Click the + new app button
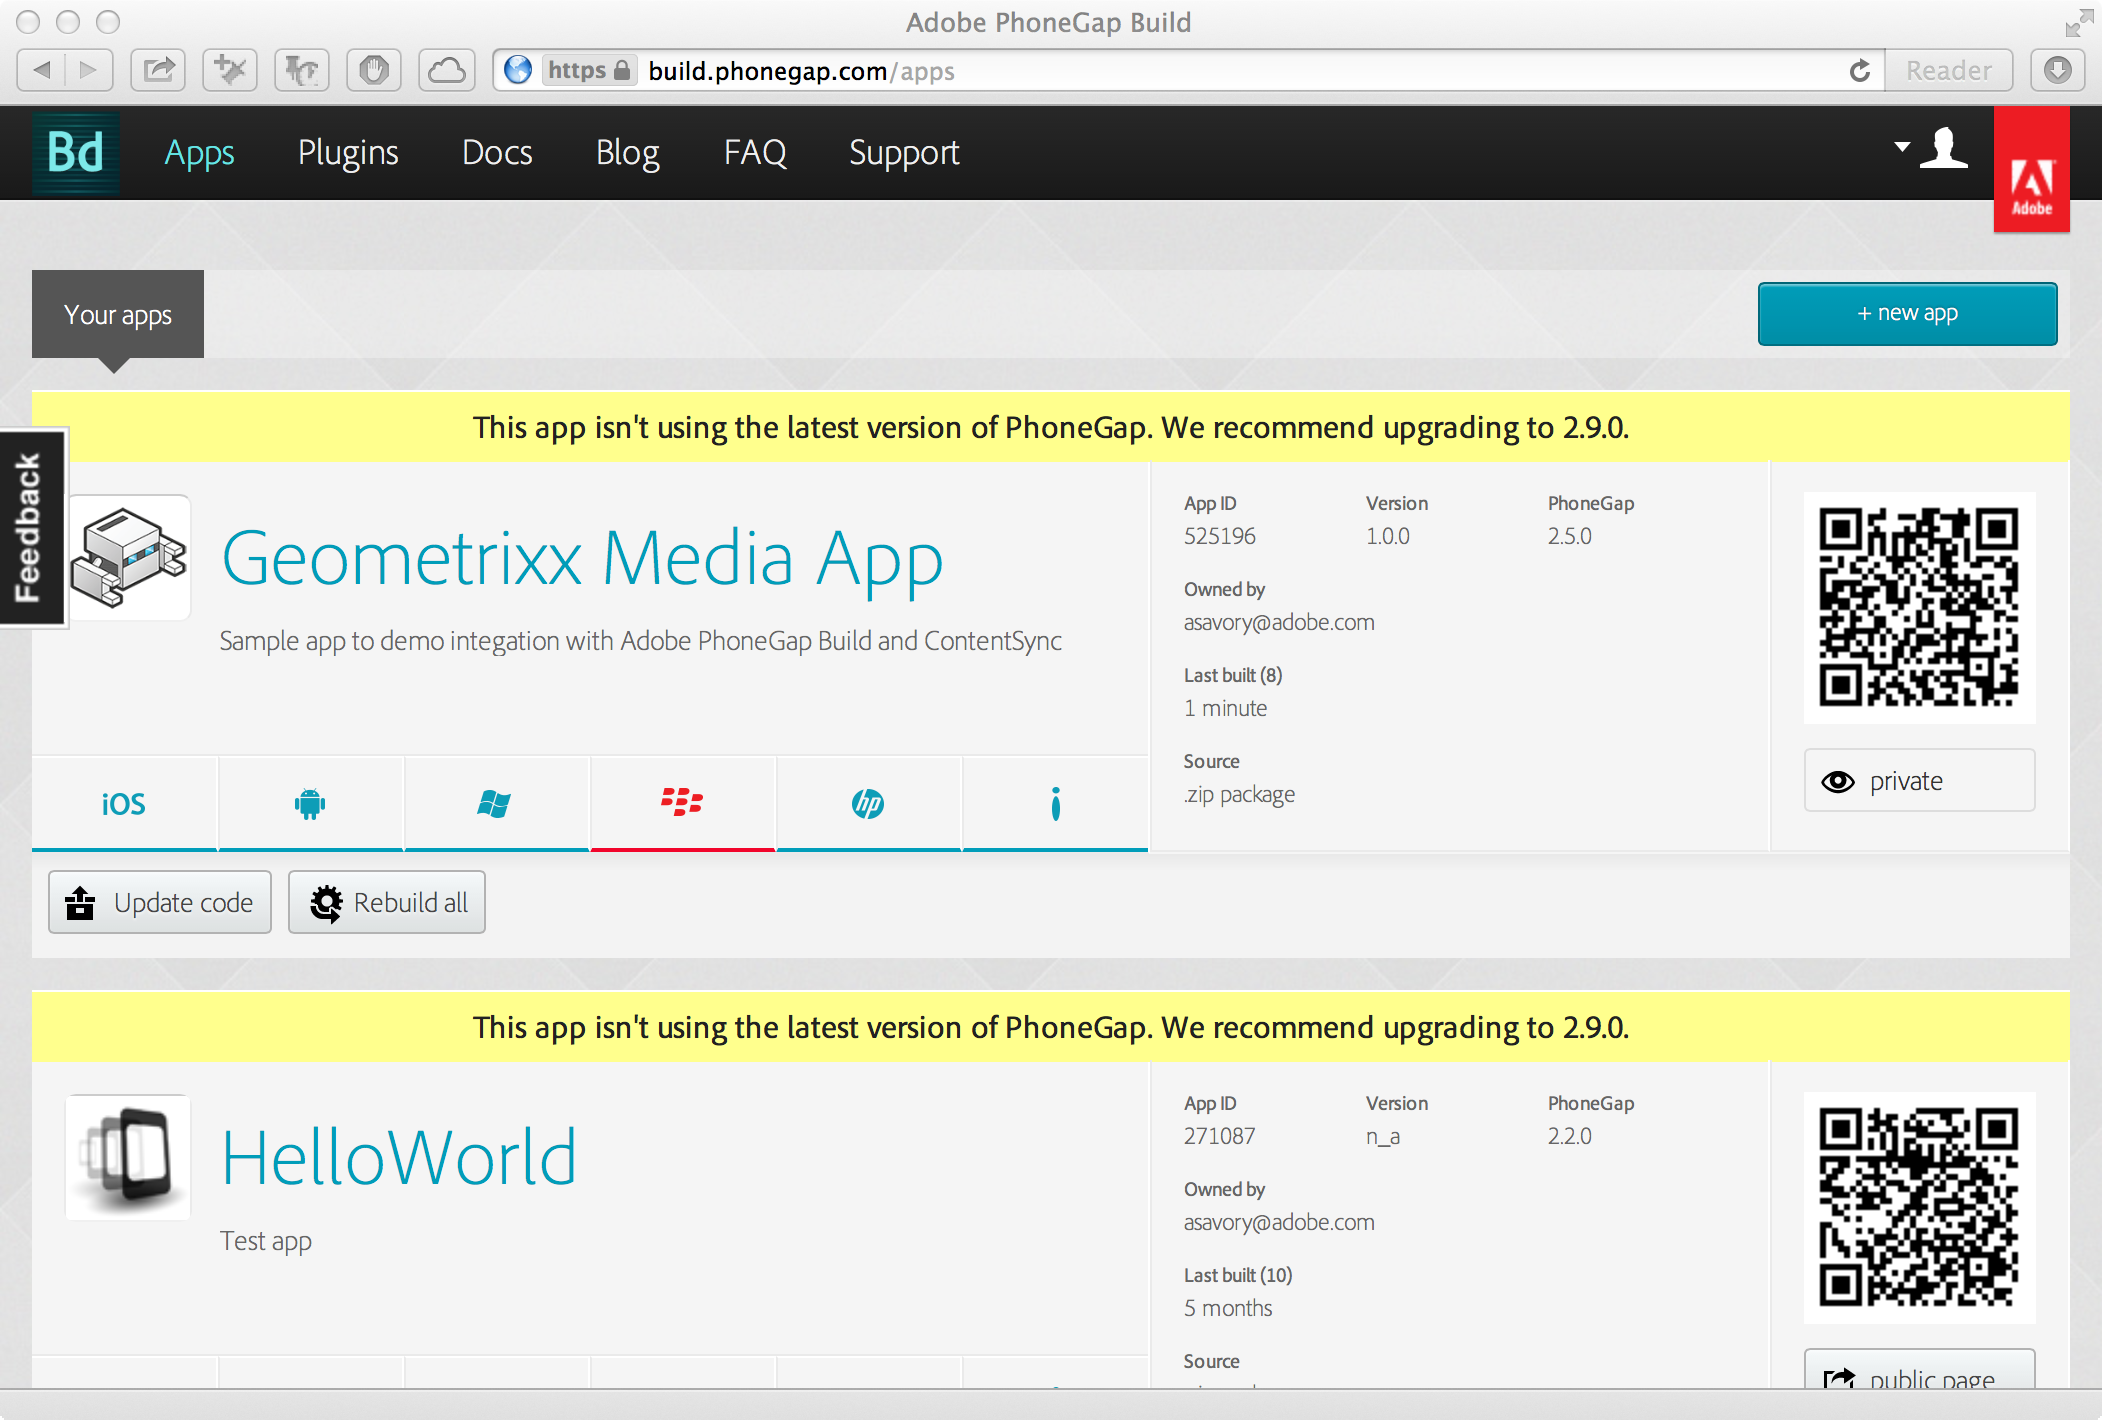This screenshot has width=2102, height=1420. pyautogui.click(x=1907, y=313)
